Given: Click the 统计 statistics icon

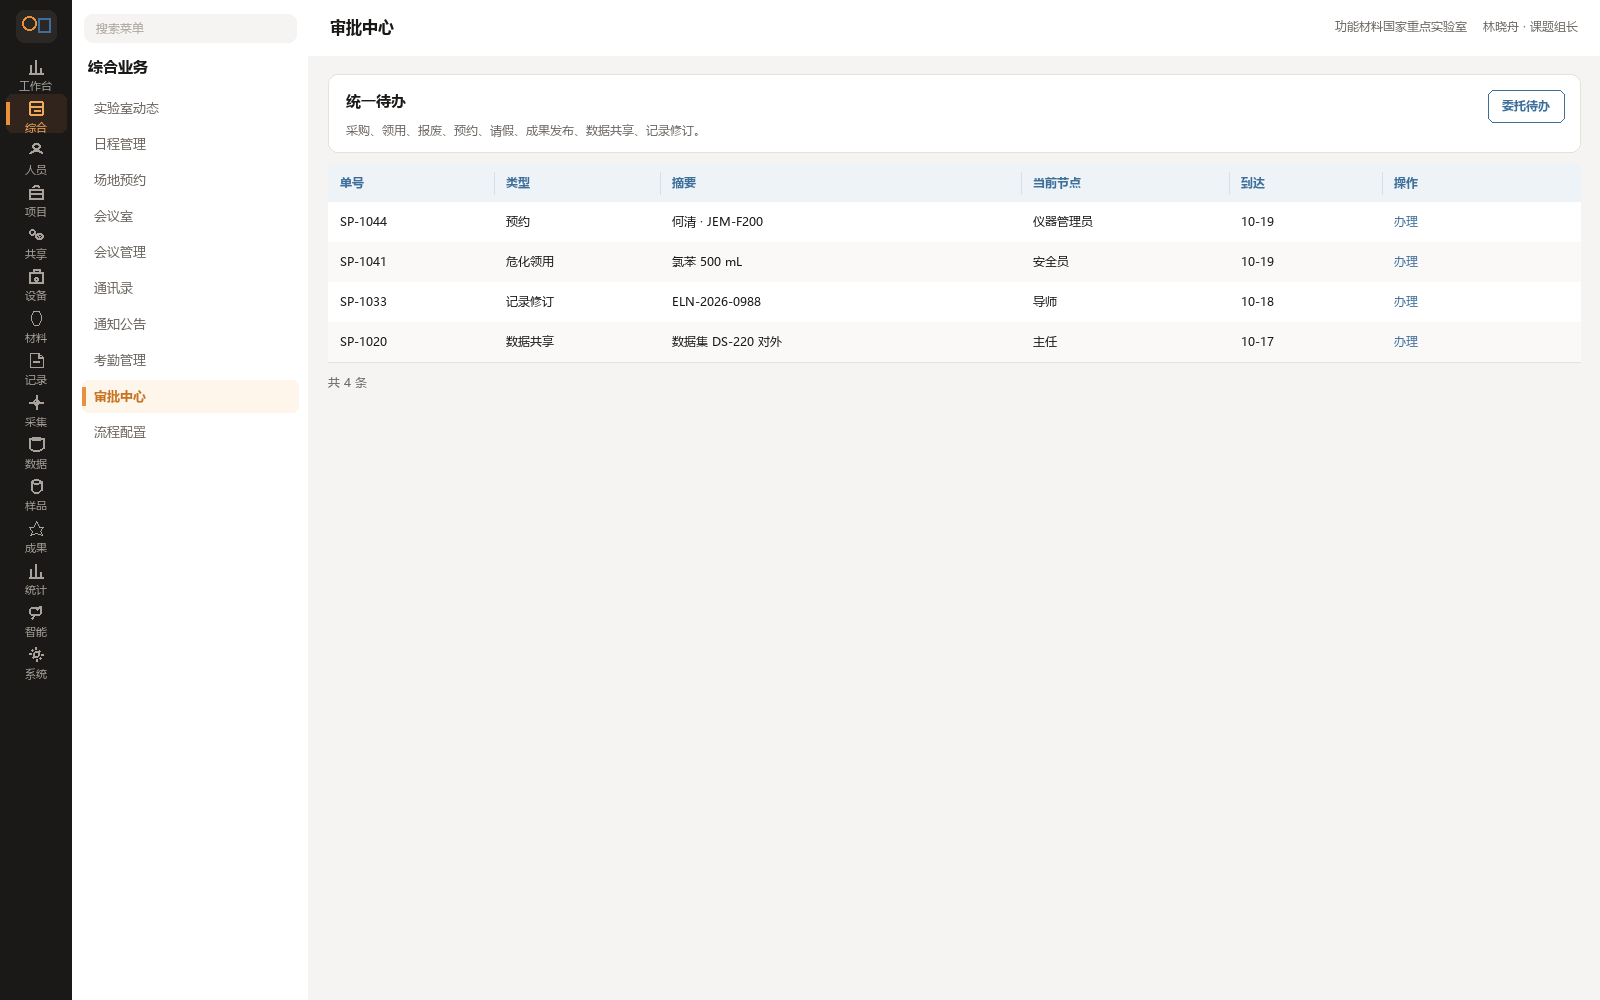Looking at the screenshot, I should 36,578.
